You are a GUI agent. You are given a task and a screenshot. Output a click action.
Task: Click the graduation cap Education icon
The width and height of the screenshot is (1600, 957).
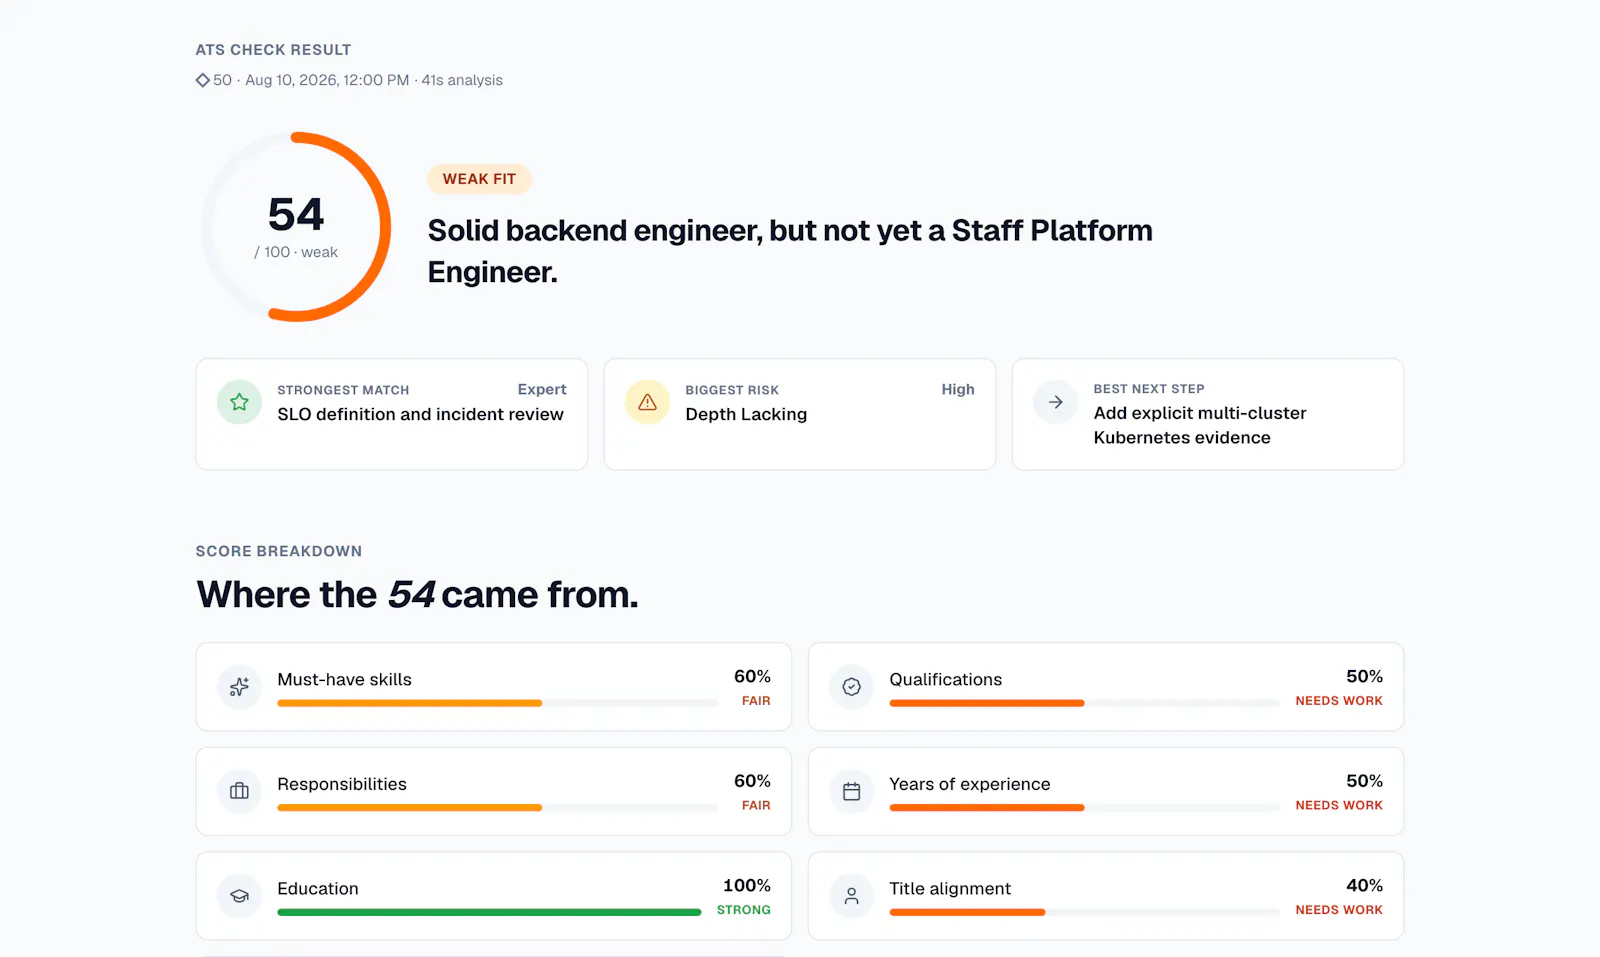[x=239, y=896]
